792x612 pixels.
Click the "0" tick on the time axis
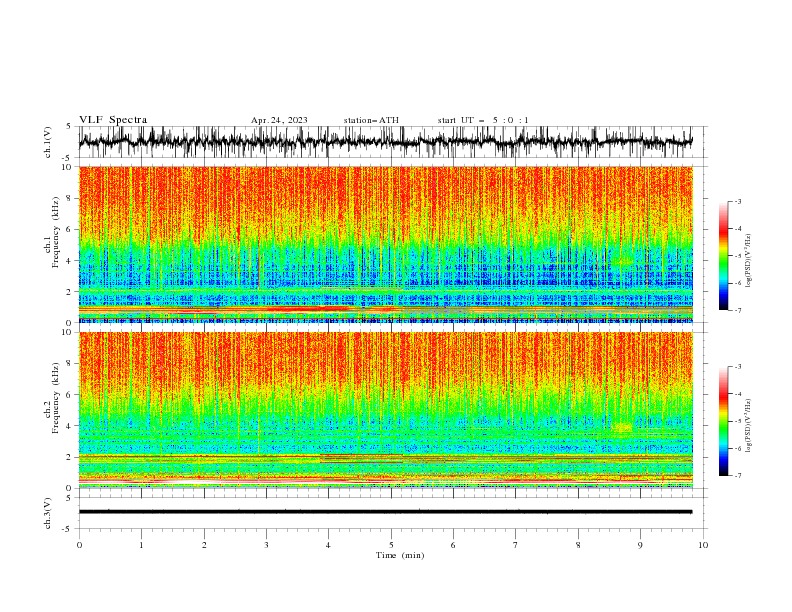click(x=79, y=545)
